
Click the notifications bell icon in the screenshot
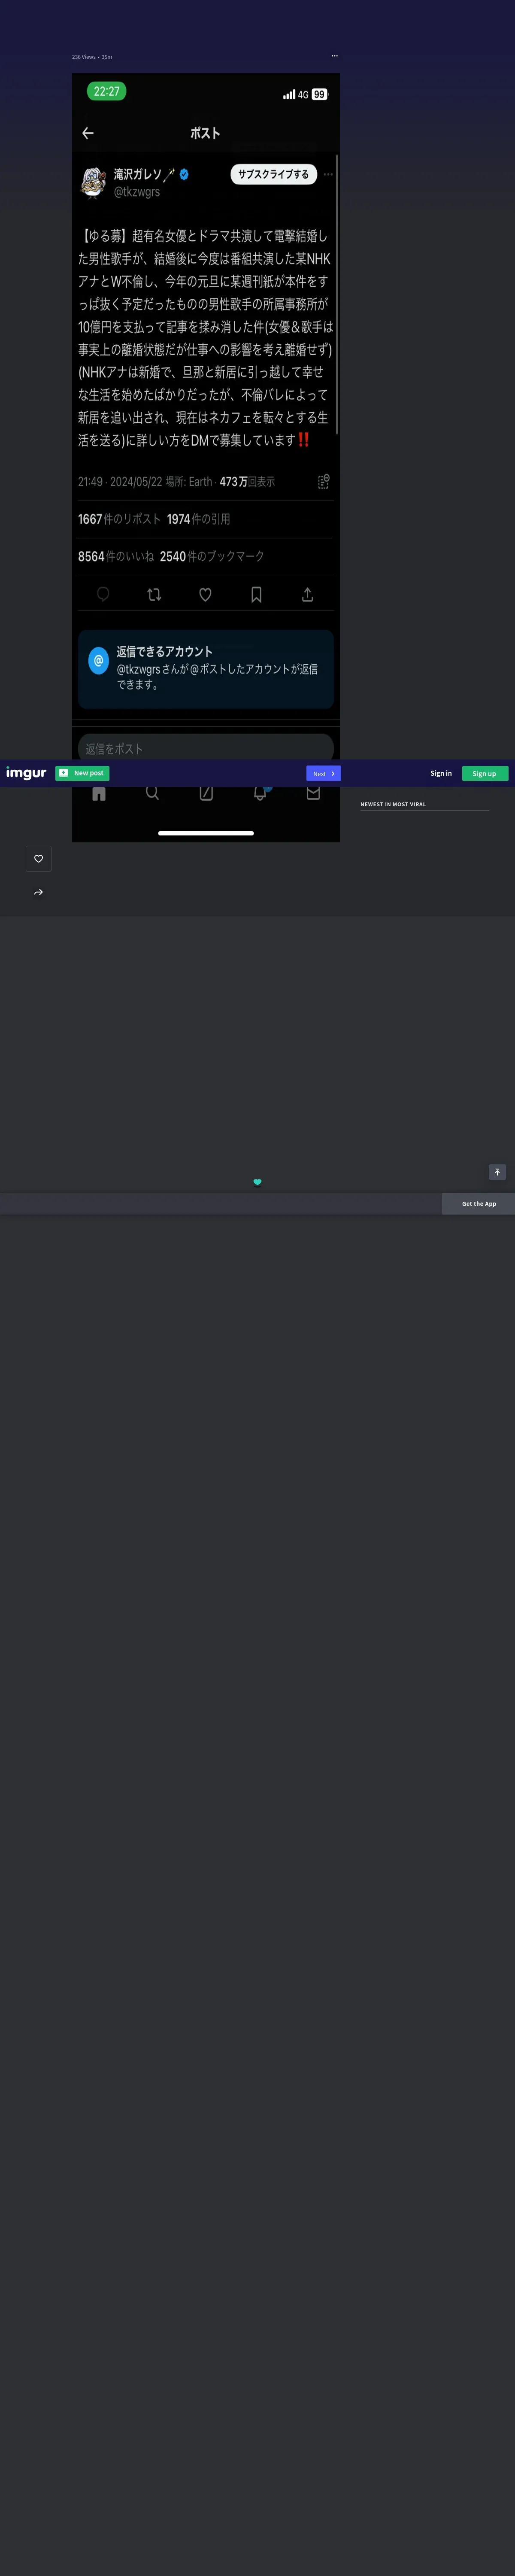point(260,792)
